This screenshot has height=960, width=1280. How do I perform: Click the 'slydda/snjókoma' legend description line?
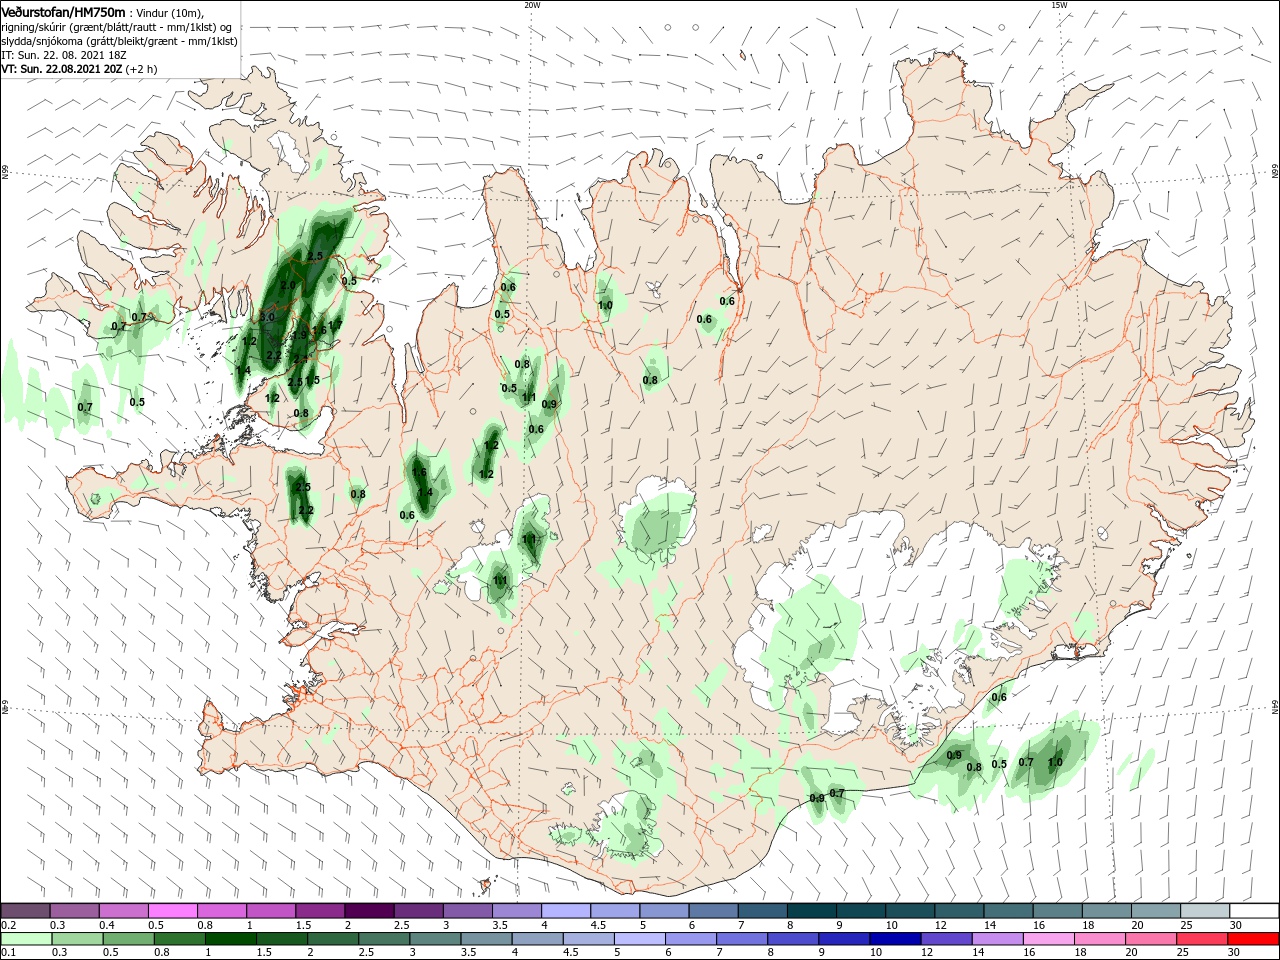(118, 41)
